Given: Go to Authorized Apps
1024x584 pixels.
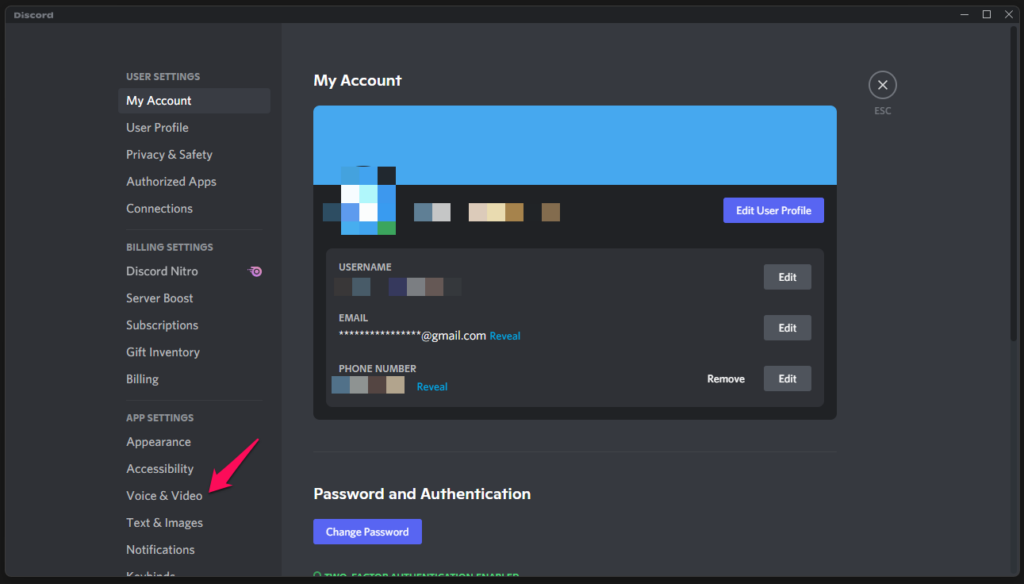Looking at the screenshot, I should 171,182.
